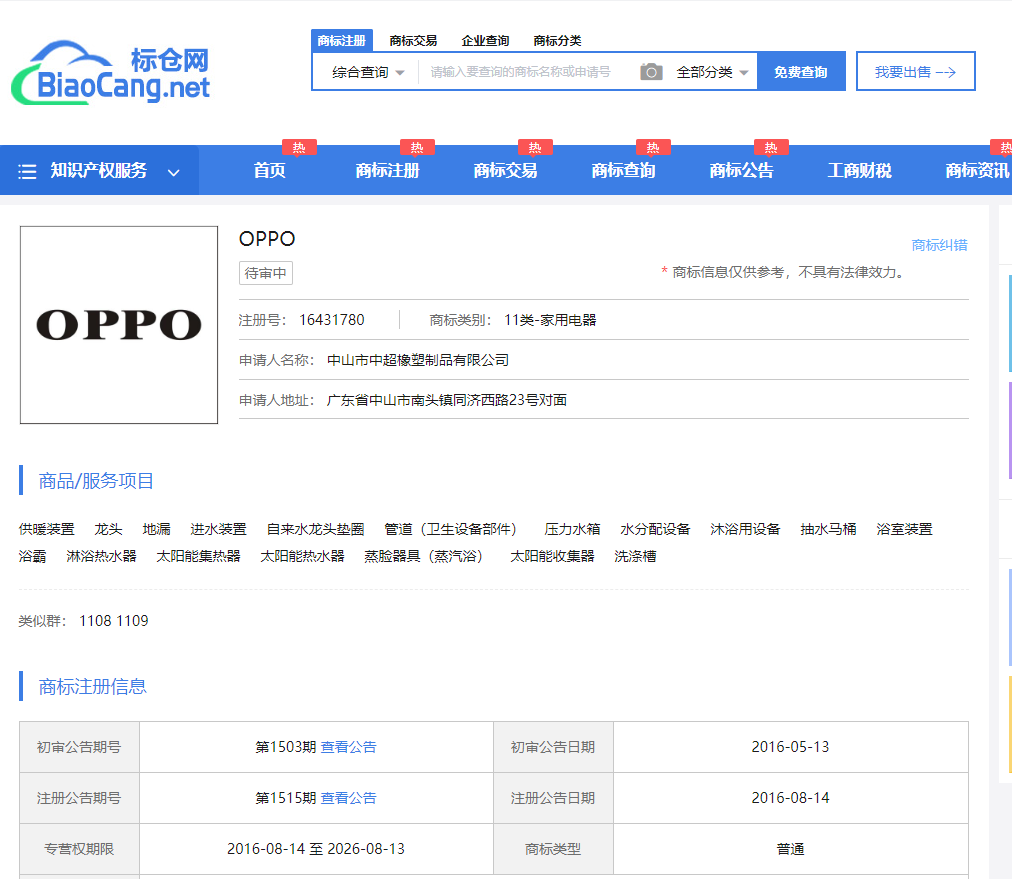Click the 免费查询 search button
The width and height of the screenshot is (1012, 879).
801,72
